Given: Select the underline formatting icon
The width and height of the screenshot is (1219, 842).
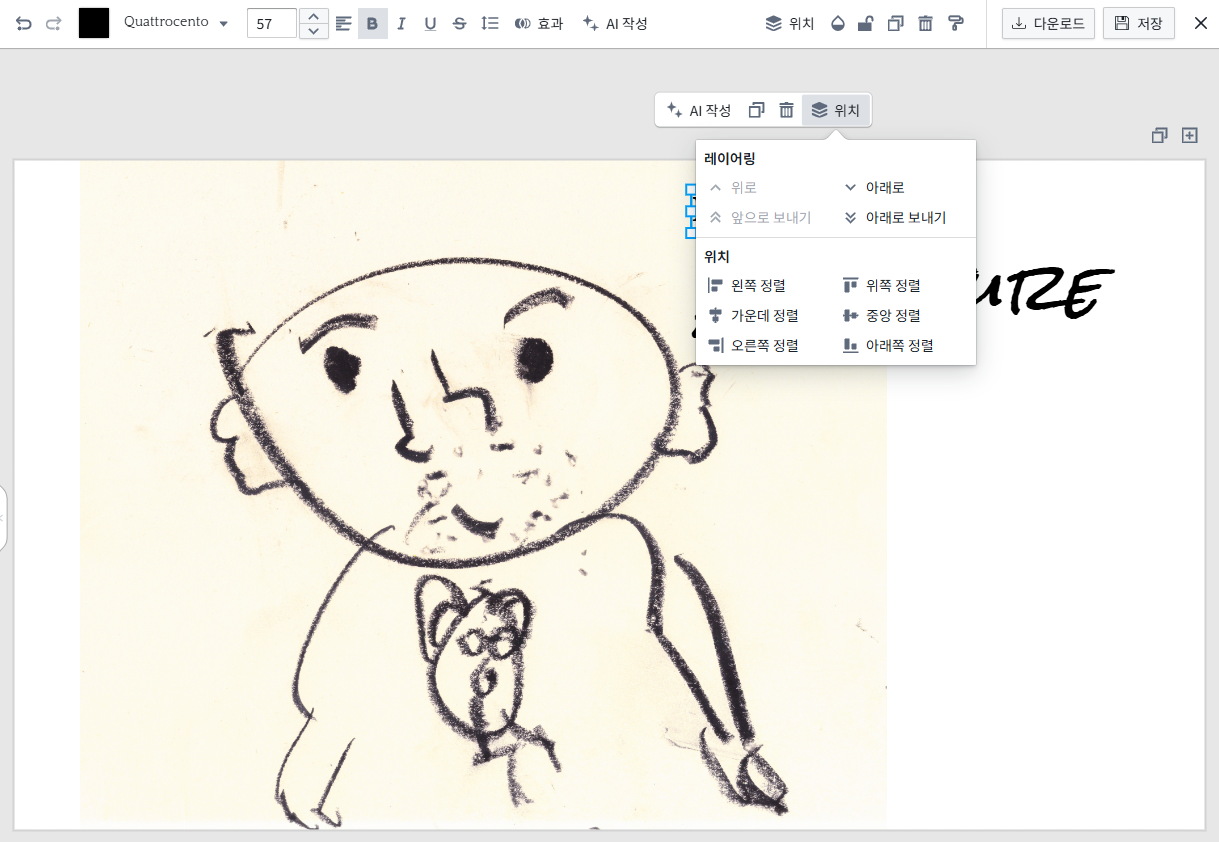Looking at the screenshot, I should tap(430, 23).
